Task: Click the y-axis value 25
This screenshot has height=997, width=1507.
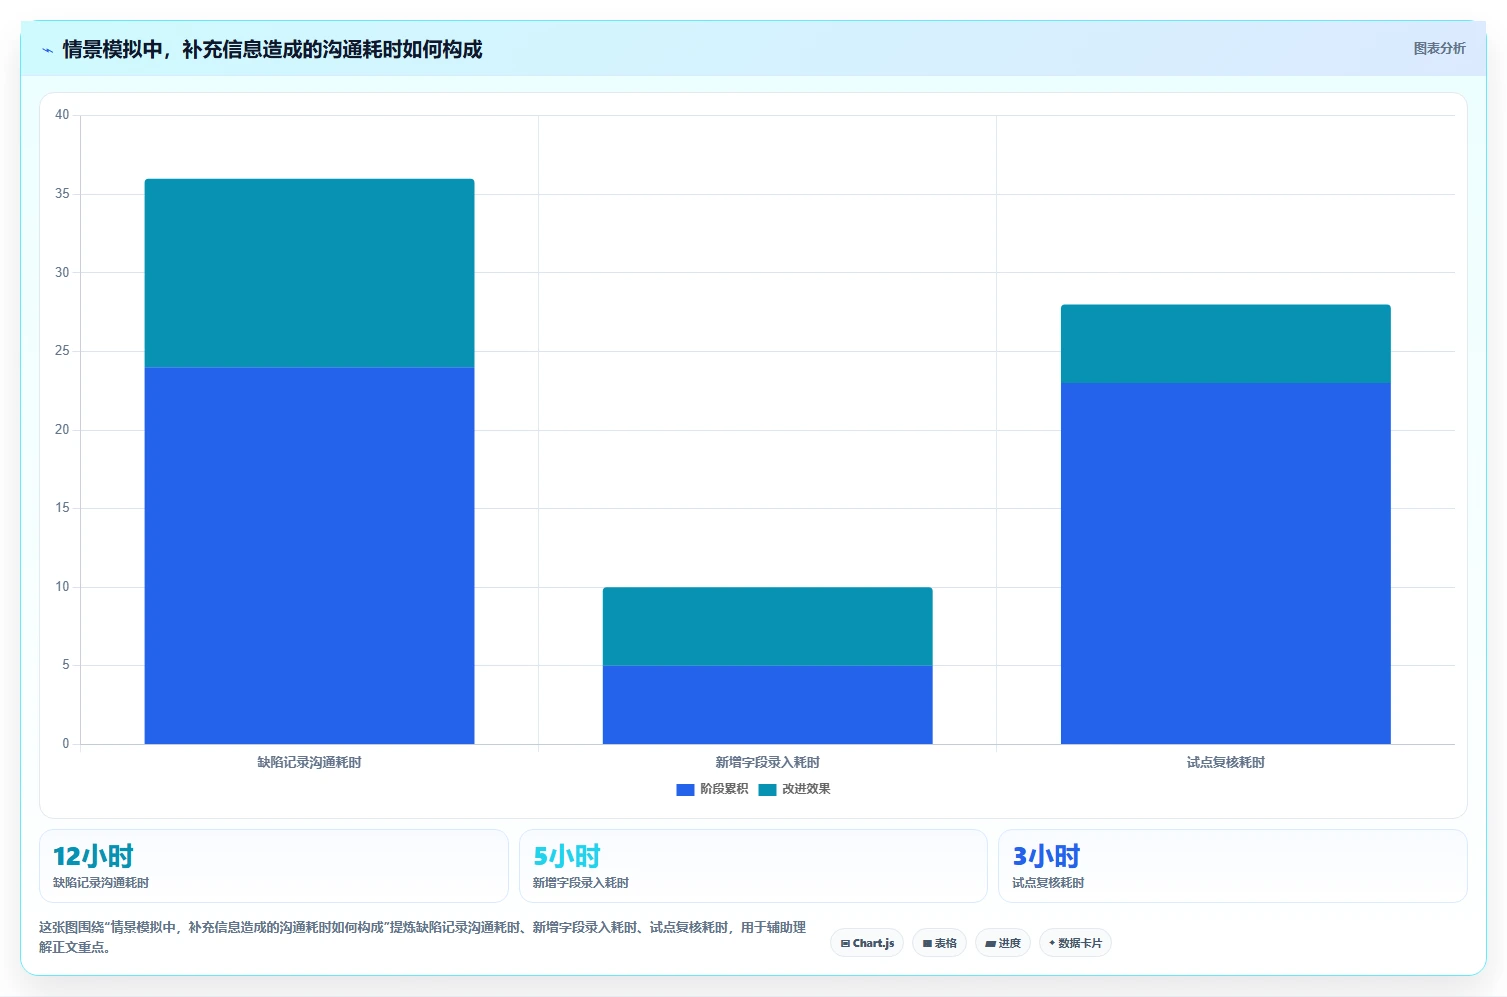Action: click(62, 351)
